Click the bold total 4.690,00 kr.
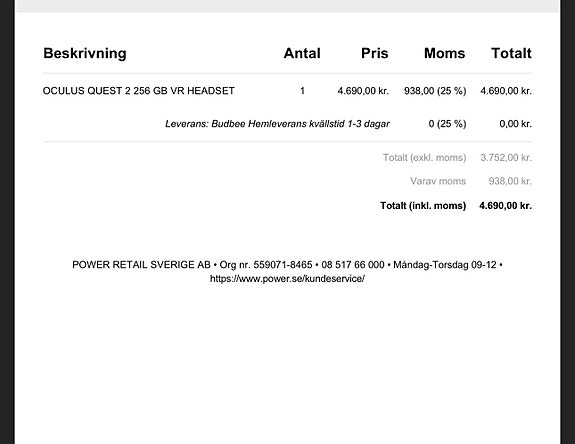 click(505, 205)
